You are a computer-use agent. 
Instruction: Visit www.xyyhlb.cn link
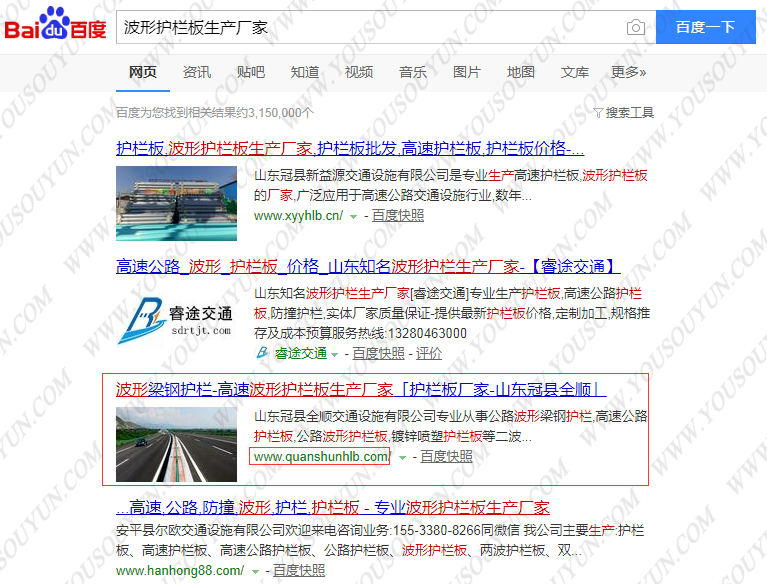click(x=298, y=216)
